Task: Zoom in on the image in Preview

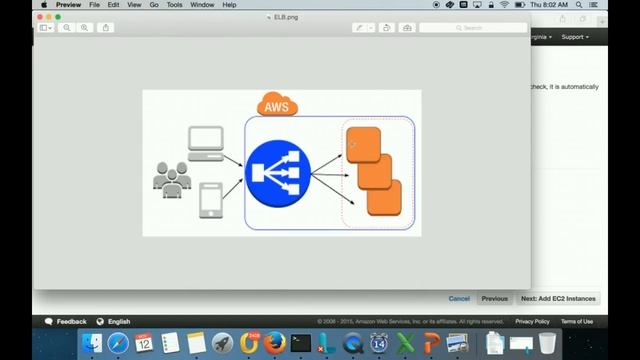Action: [x=84, y=28]
